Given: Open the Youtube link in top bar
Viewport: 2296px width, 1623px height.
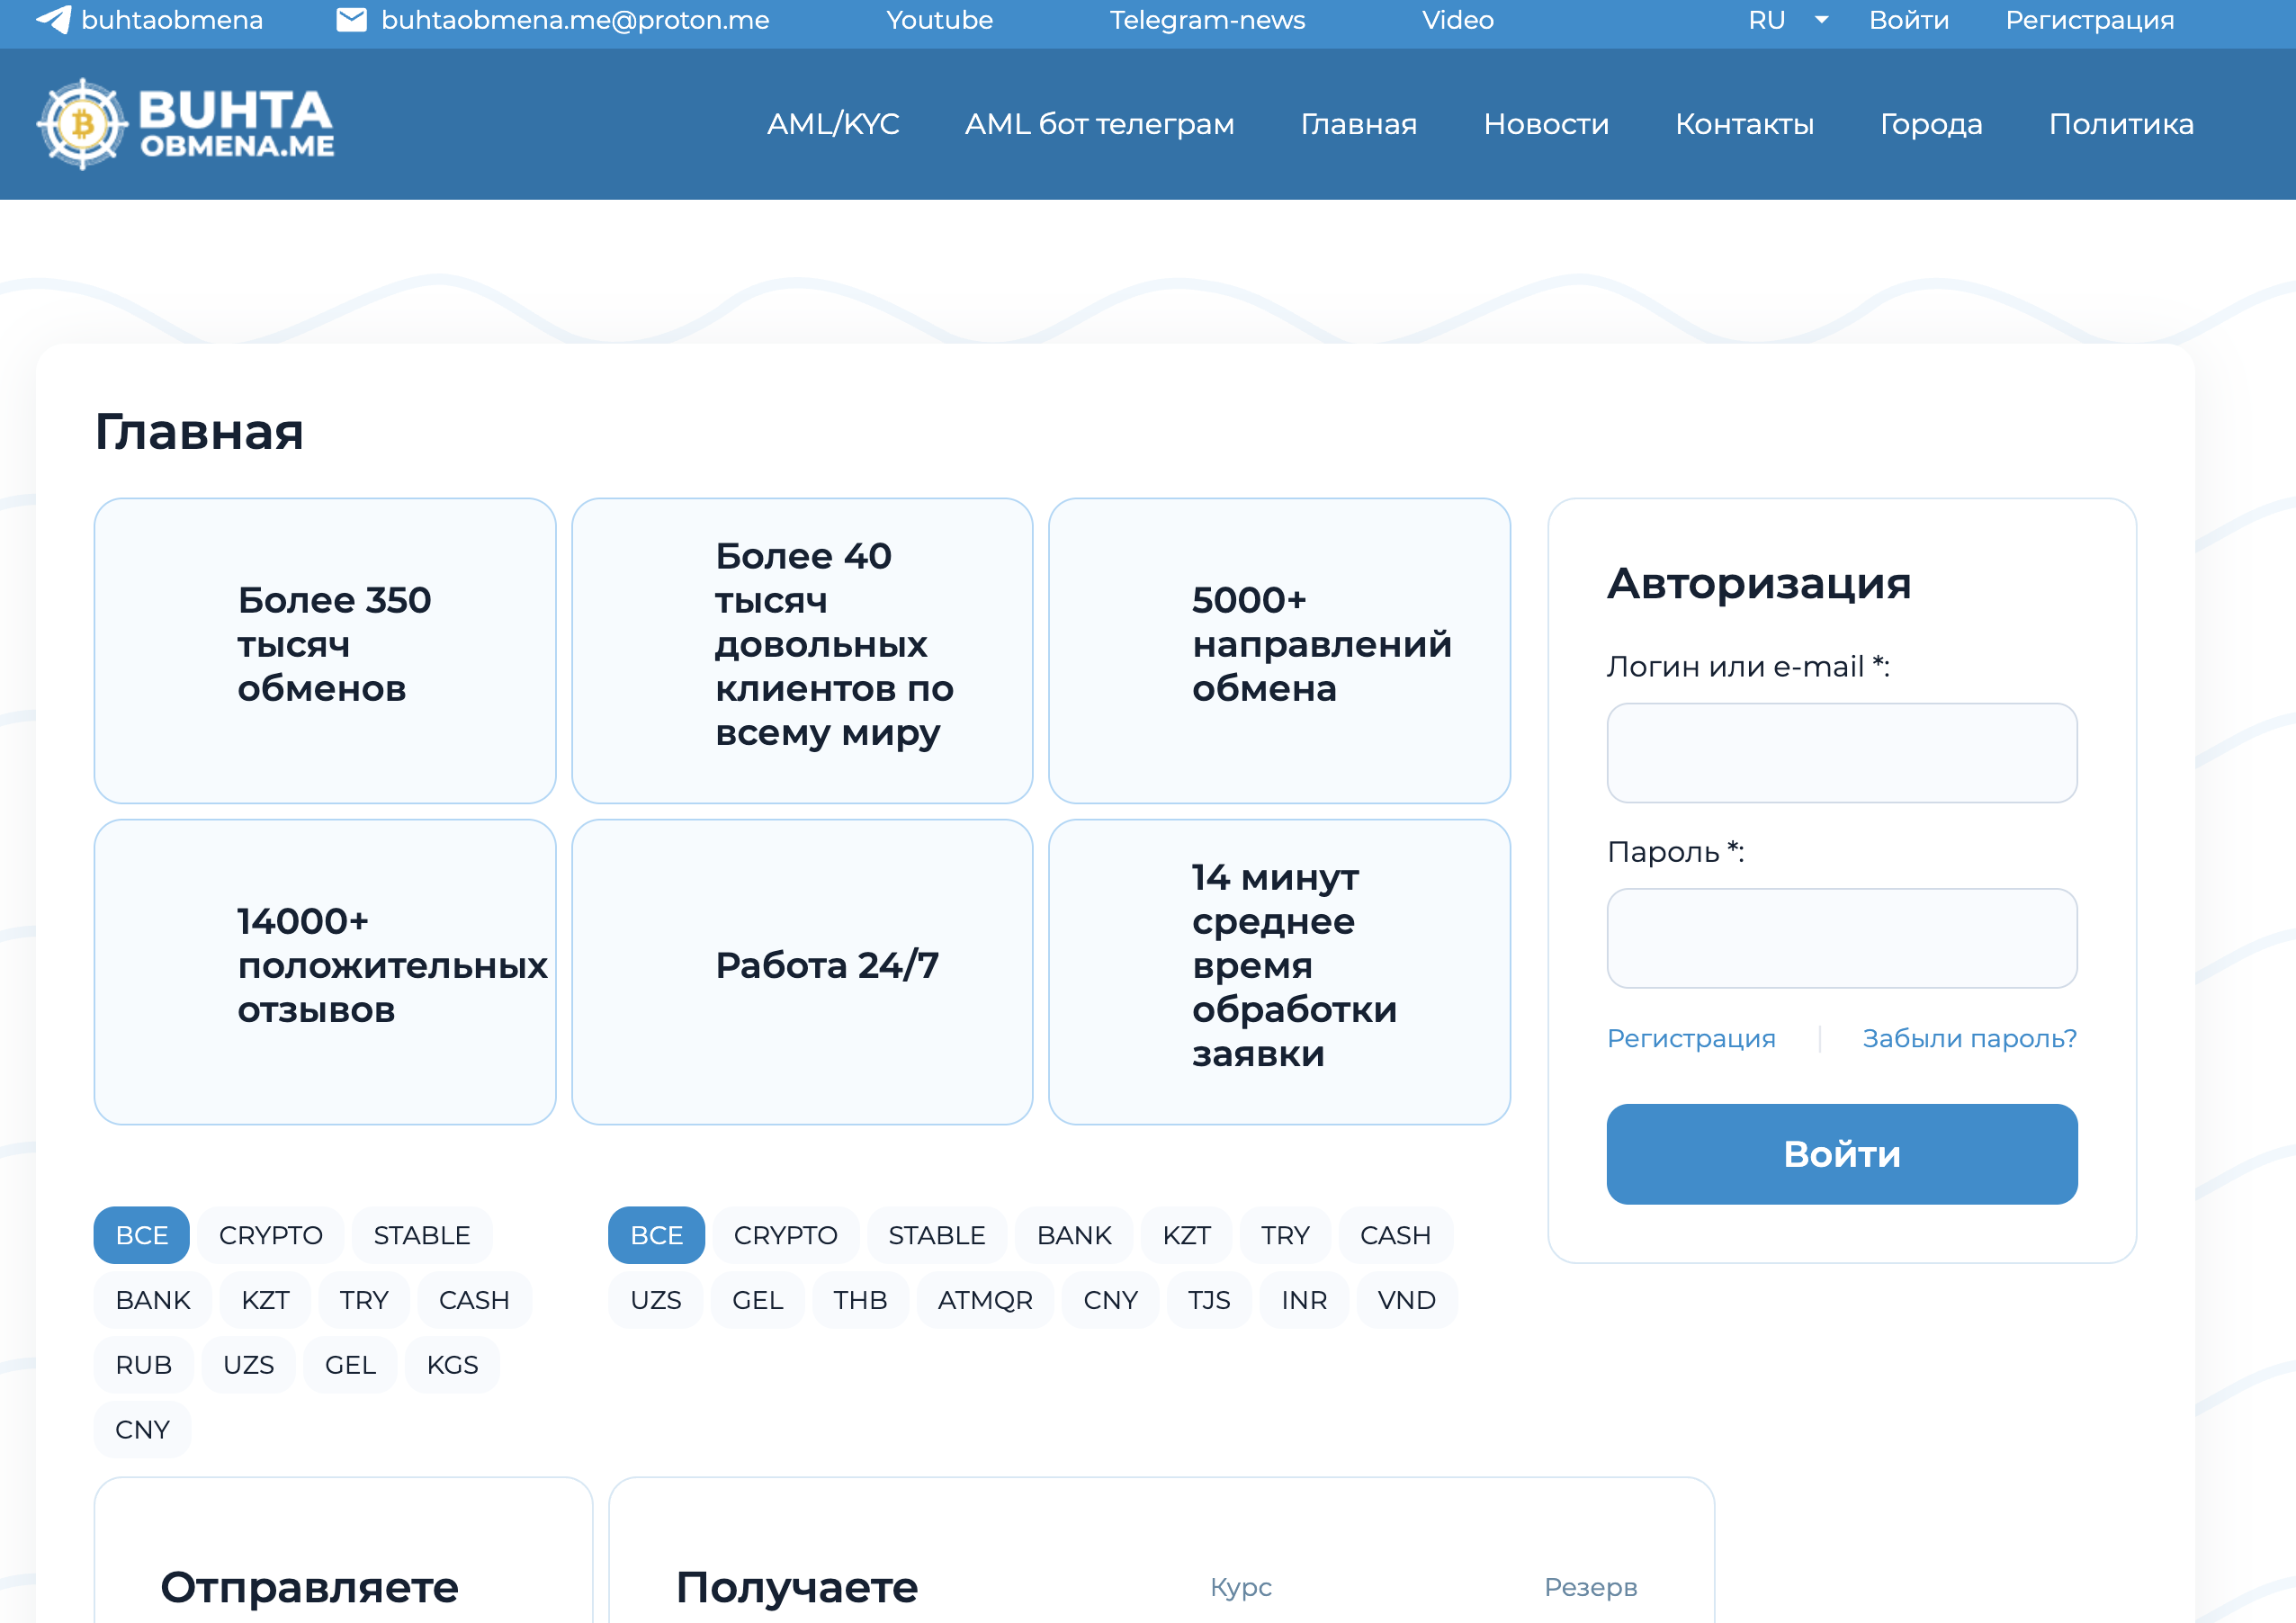Looking at the screenshot, I should click(x=938, y=20).
